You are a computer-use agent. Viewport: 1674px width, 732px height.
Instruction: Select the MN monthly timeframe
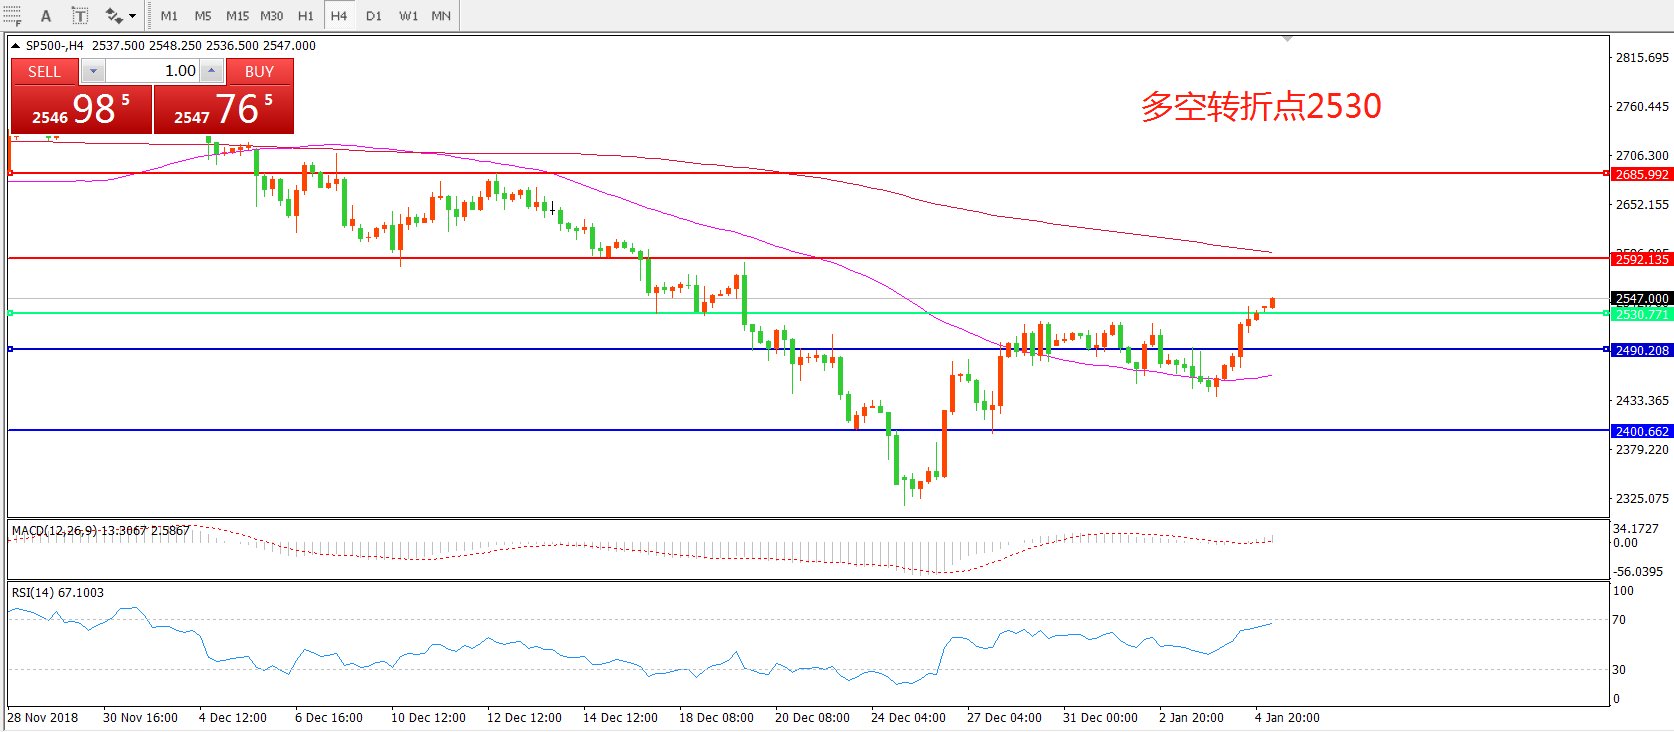pos(441,15)
